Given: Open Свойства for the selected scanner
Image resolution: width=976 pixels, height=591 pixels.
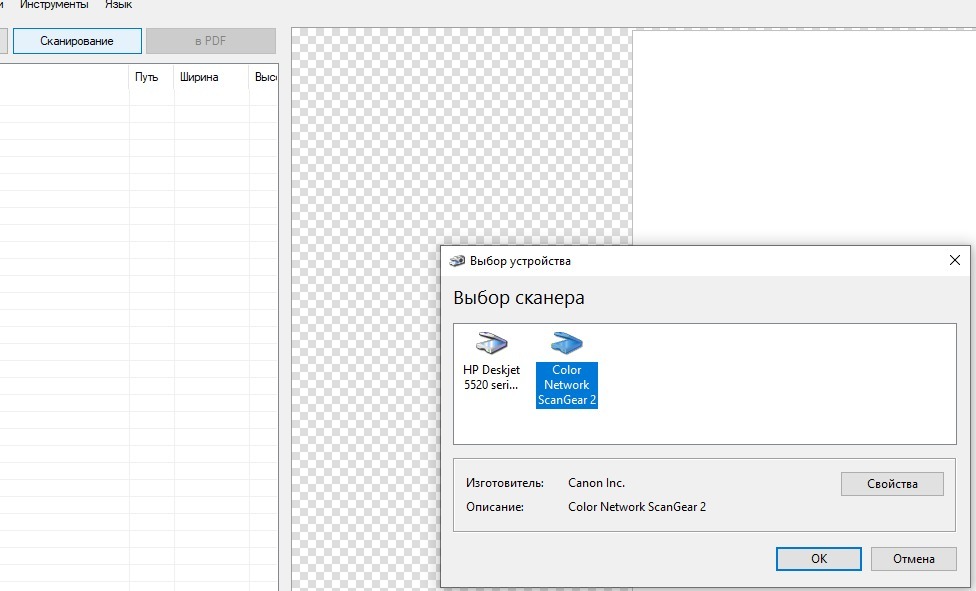Looking at the screenshot, I should tap(892, 484).
